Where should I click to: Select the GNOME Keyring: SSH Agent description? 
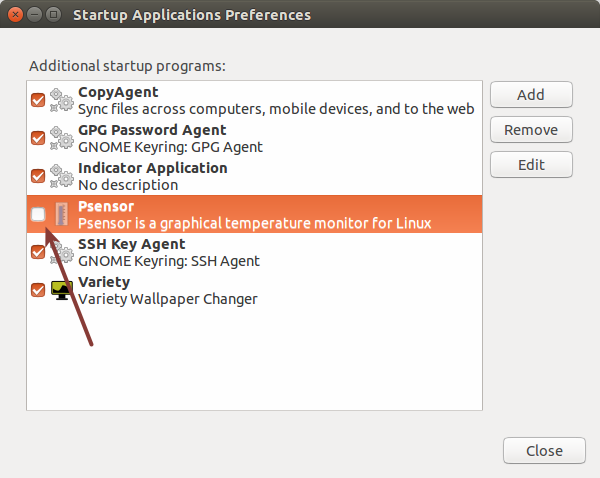[x=169, y=261]
